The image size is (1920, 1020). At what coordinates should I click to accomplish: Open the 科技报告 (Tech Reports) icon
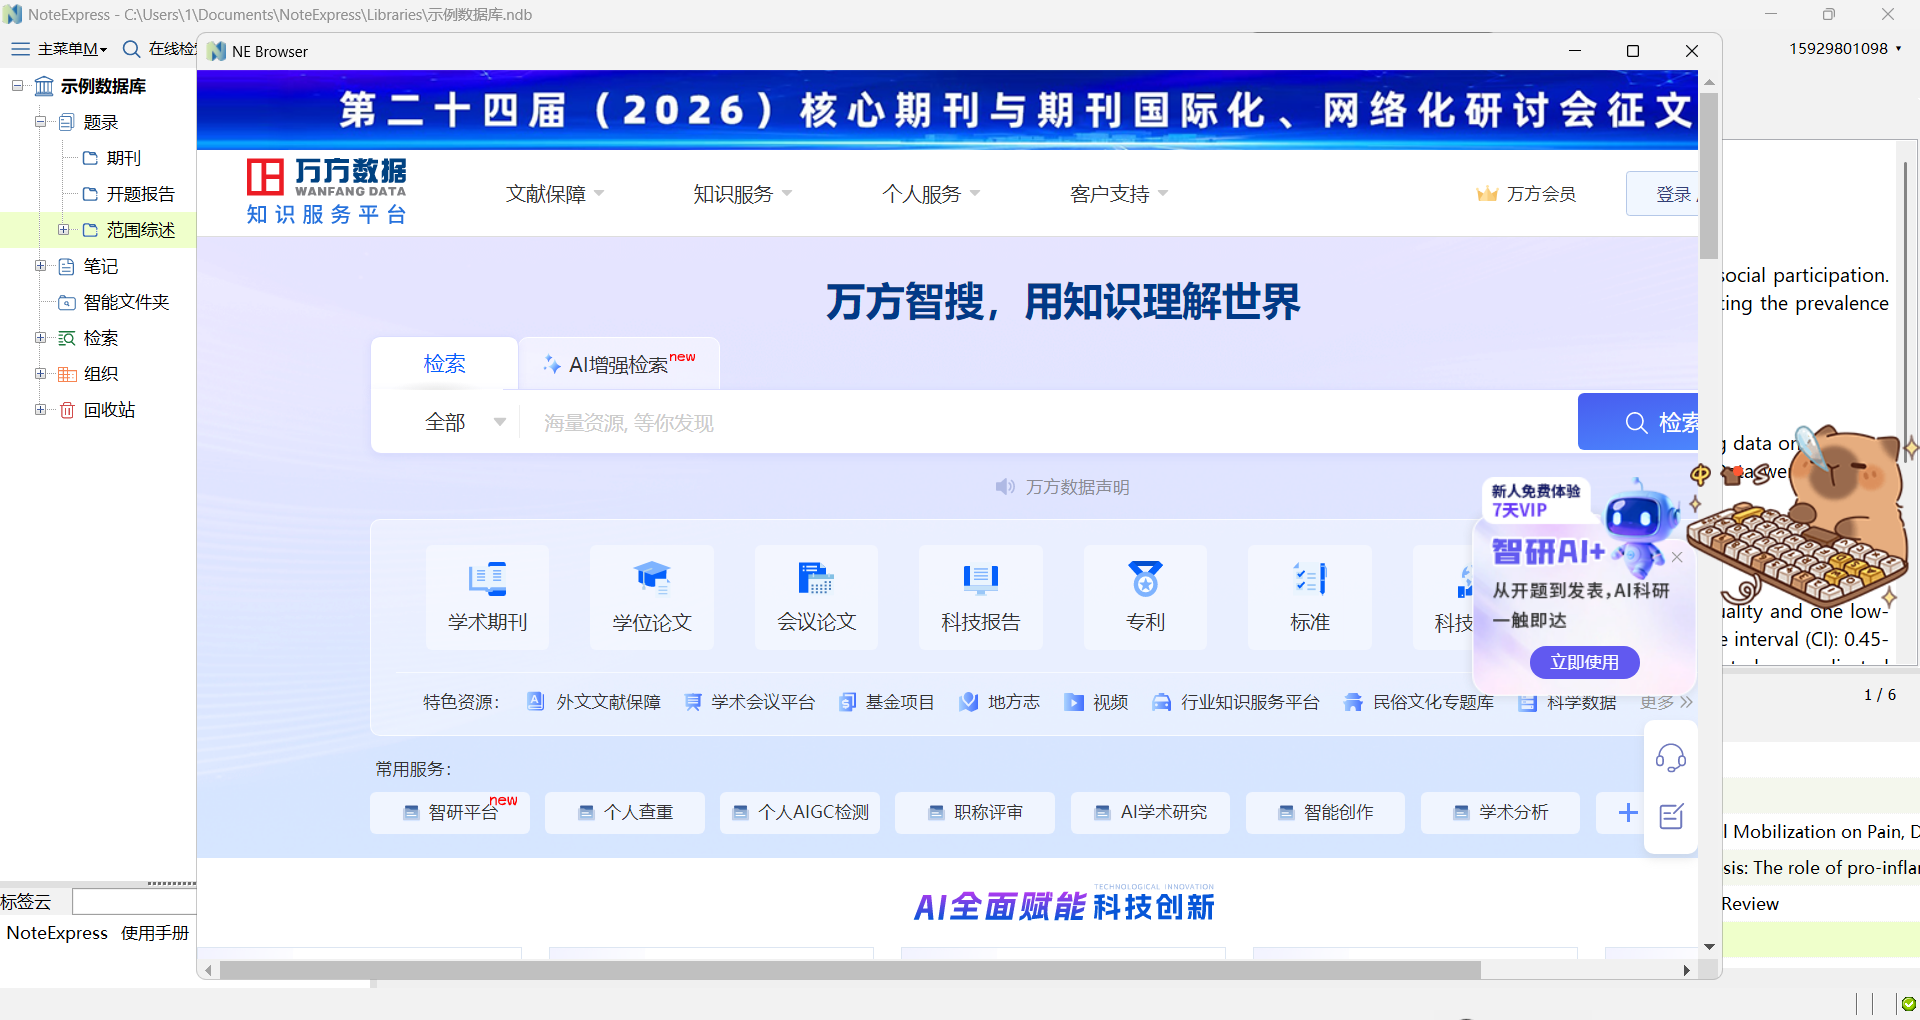980,595
